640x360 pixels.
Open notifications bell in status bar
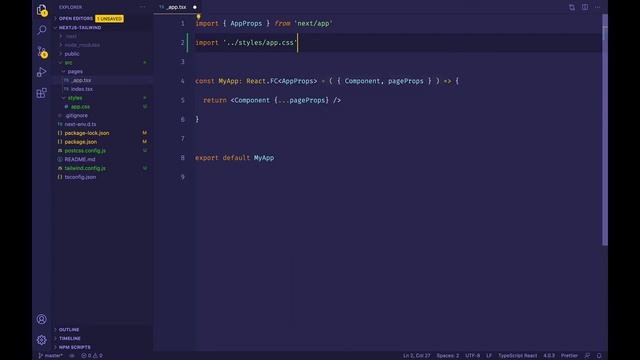click(599, 356)
